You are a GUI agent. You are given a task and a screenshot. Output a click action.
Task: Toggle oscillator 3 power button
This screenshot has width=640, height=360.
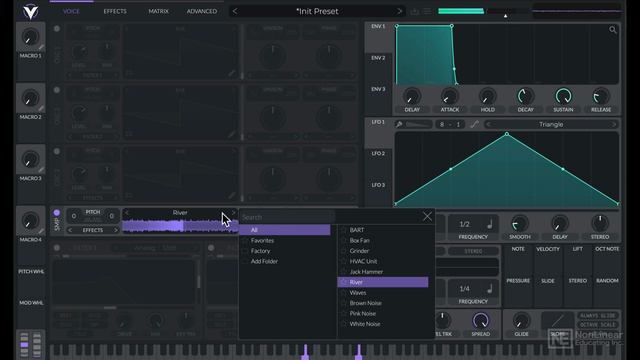tap(57, 151)
